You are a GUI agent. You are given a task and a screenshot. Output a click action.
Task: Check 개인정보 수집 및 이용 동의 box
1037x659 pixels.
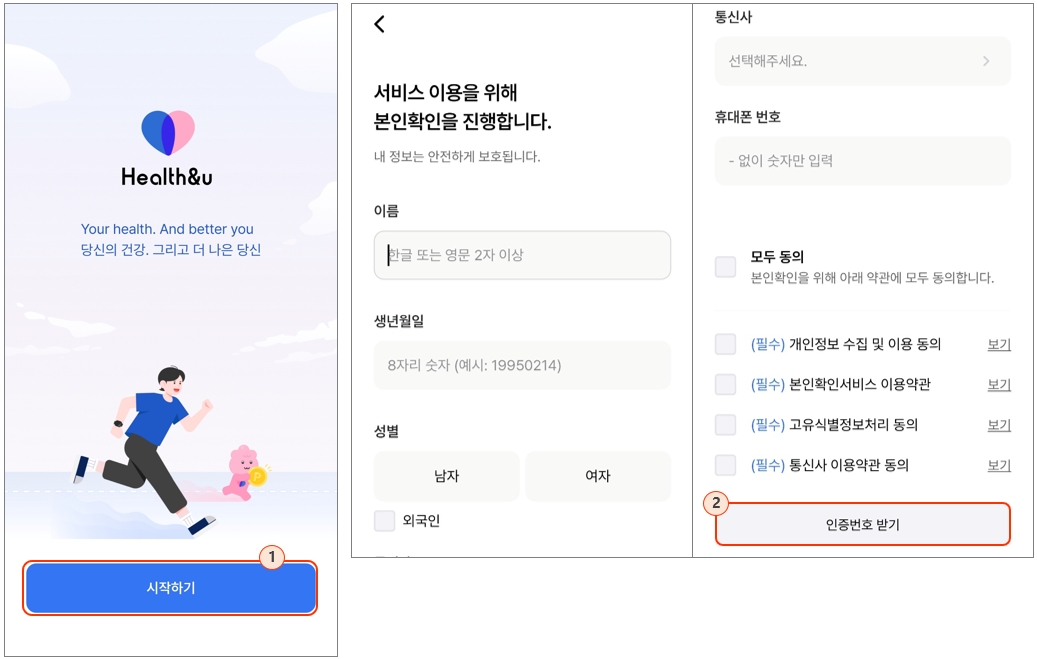coord(725,344)
